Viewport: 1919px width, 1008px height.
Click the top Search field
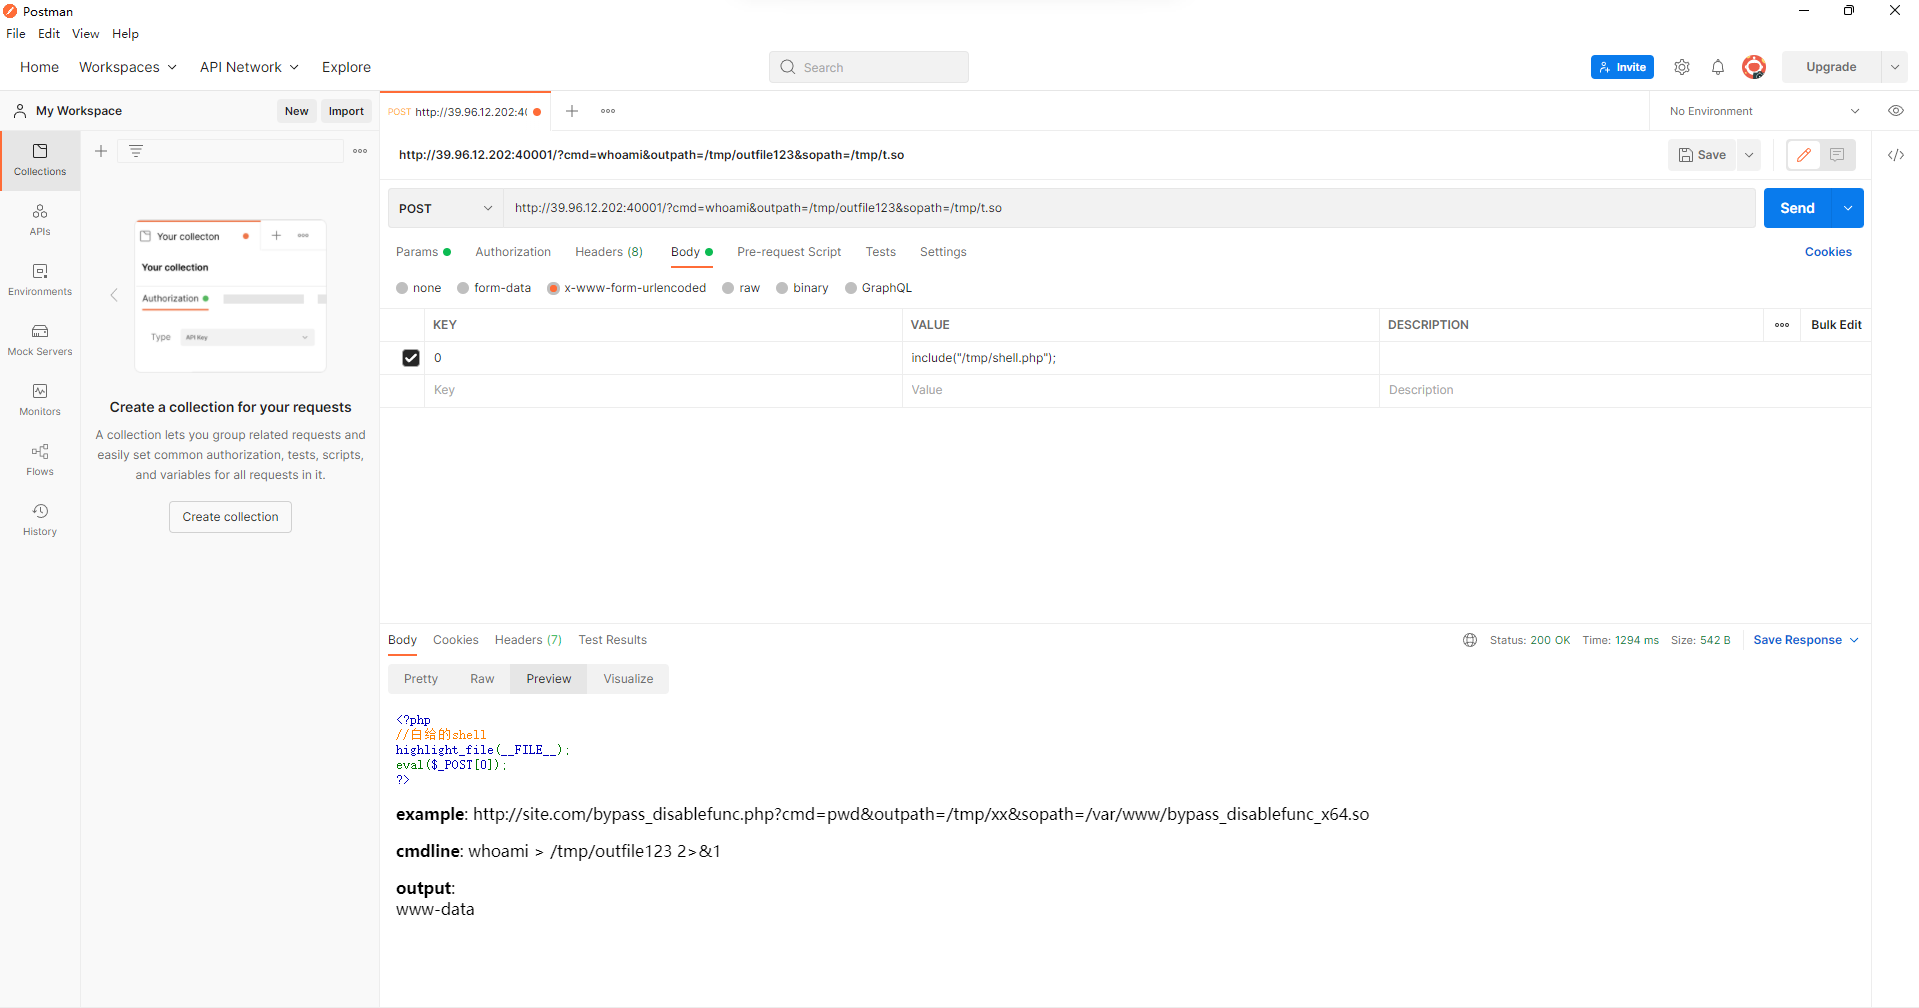(x=869, y=67)
